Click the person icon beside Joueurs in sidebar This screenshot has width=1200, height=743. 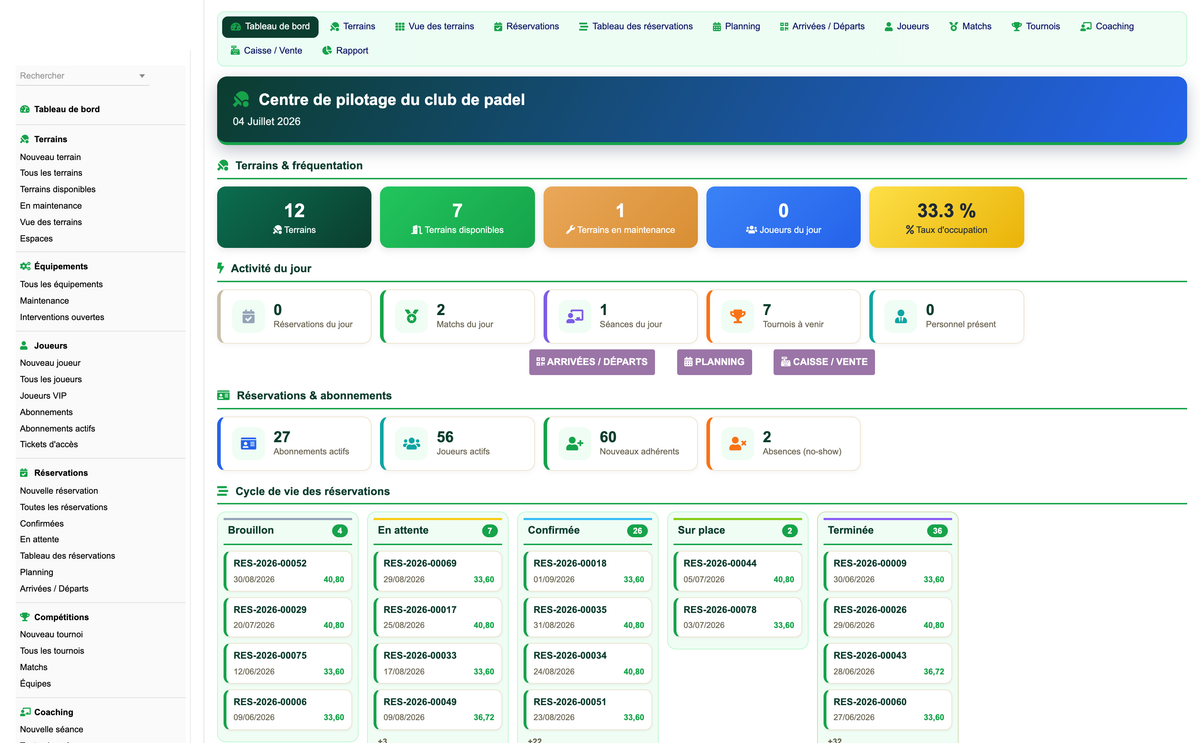coord(25,345)
